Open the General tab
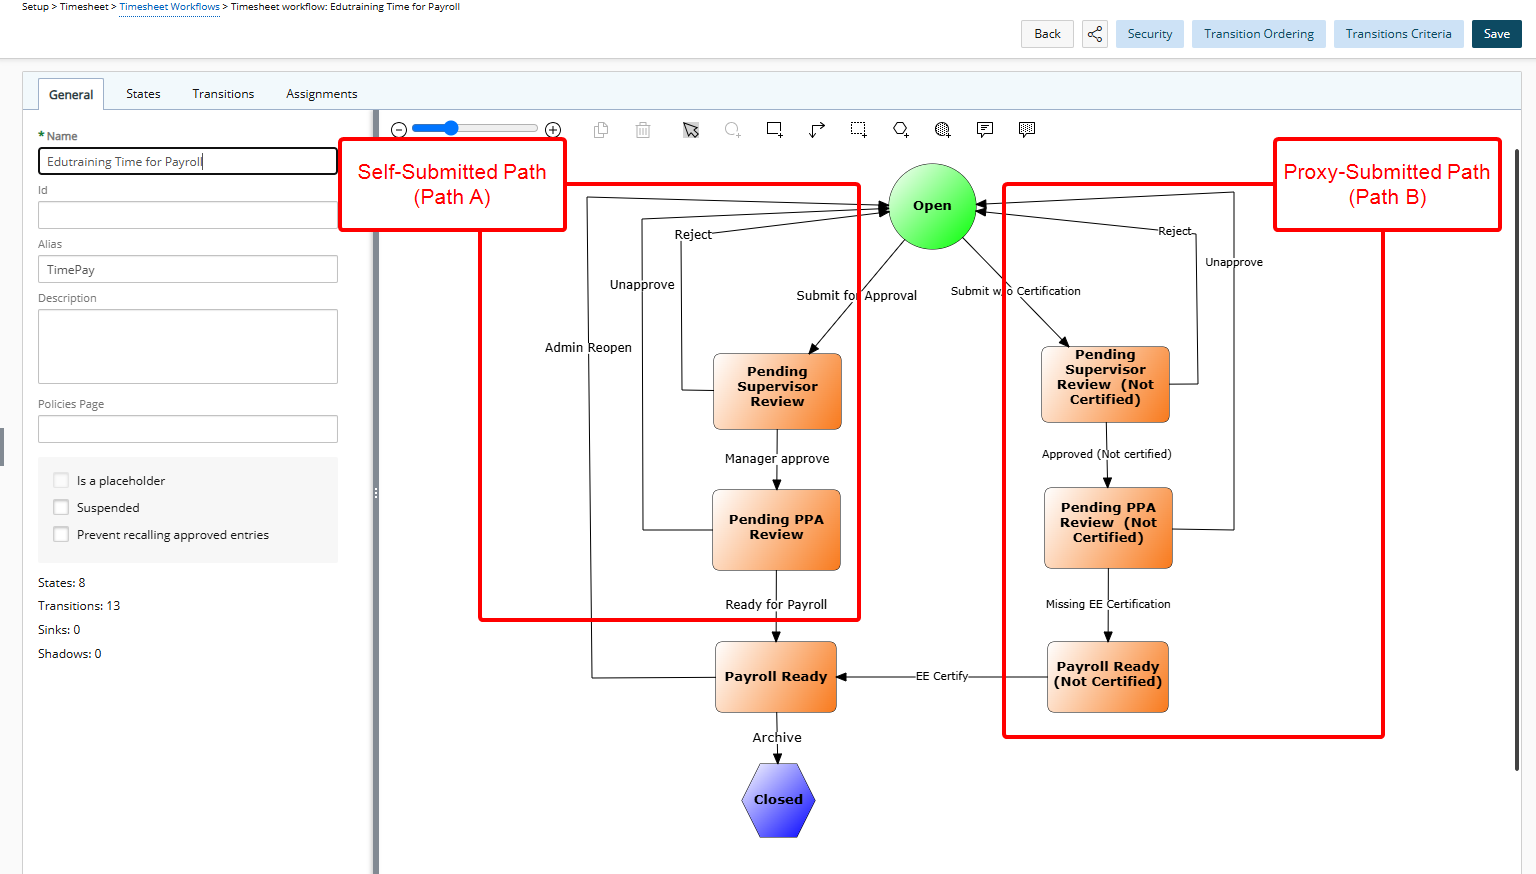Screen dimensions: 1536x874 [x=71, y=94]
